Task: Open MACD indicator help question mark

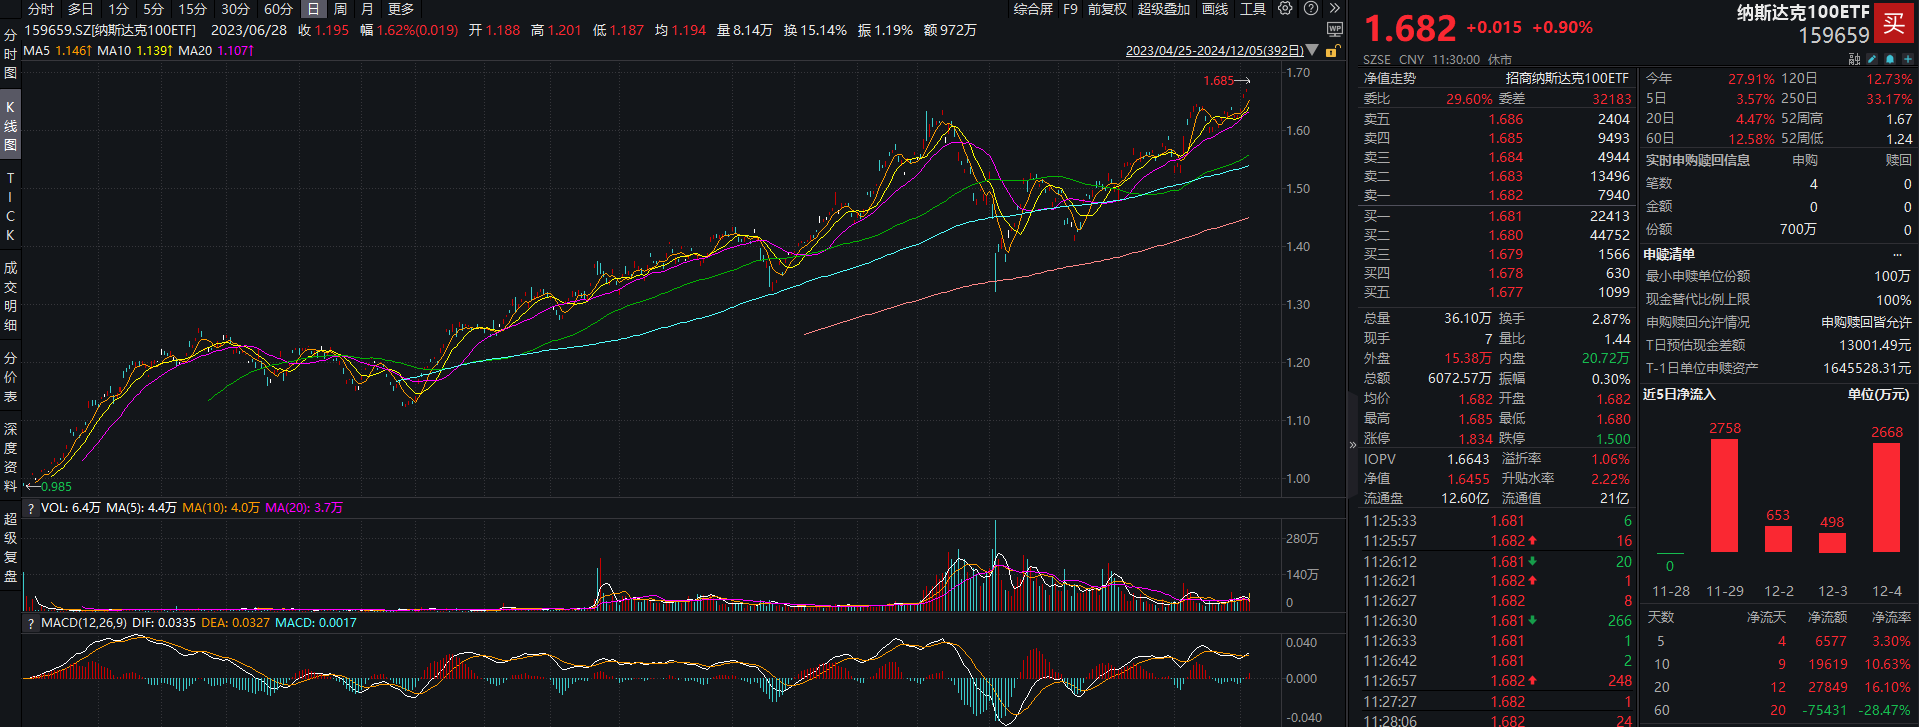Action: tap(31, 623)
